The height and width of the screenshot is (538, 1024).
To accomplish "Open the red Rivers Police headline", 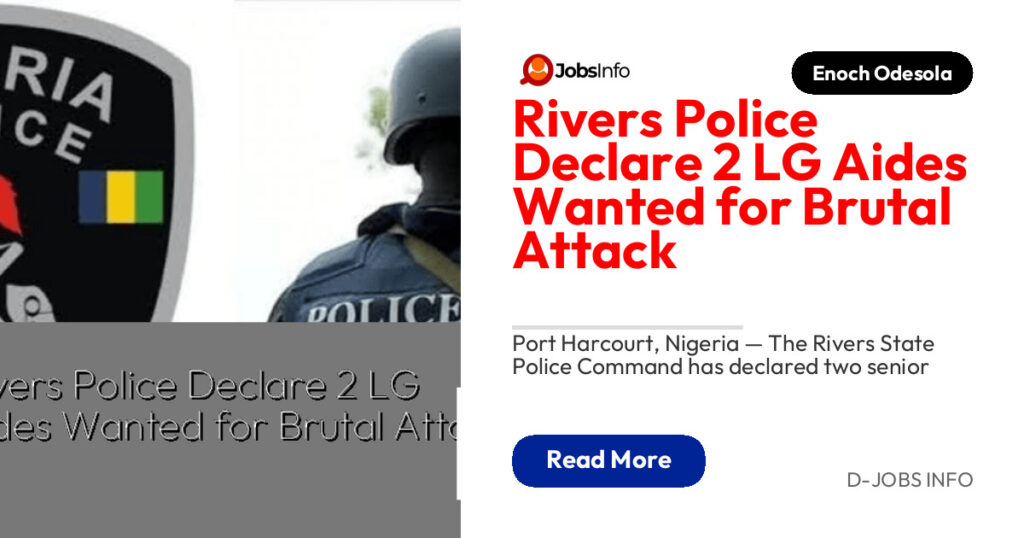I will tap(739, 185).
